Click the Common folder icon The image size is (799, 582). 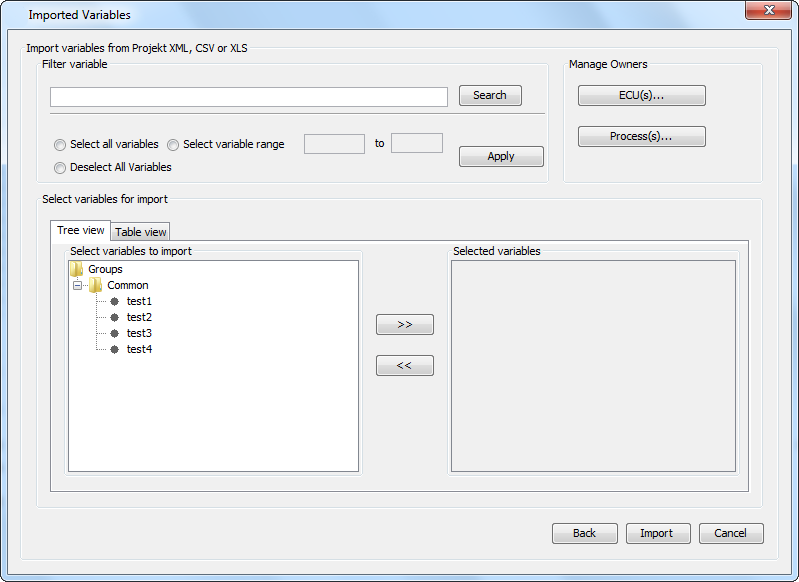point(95,285)
